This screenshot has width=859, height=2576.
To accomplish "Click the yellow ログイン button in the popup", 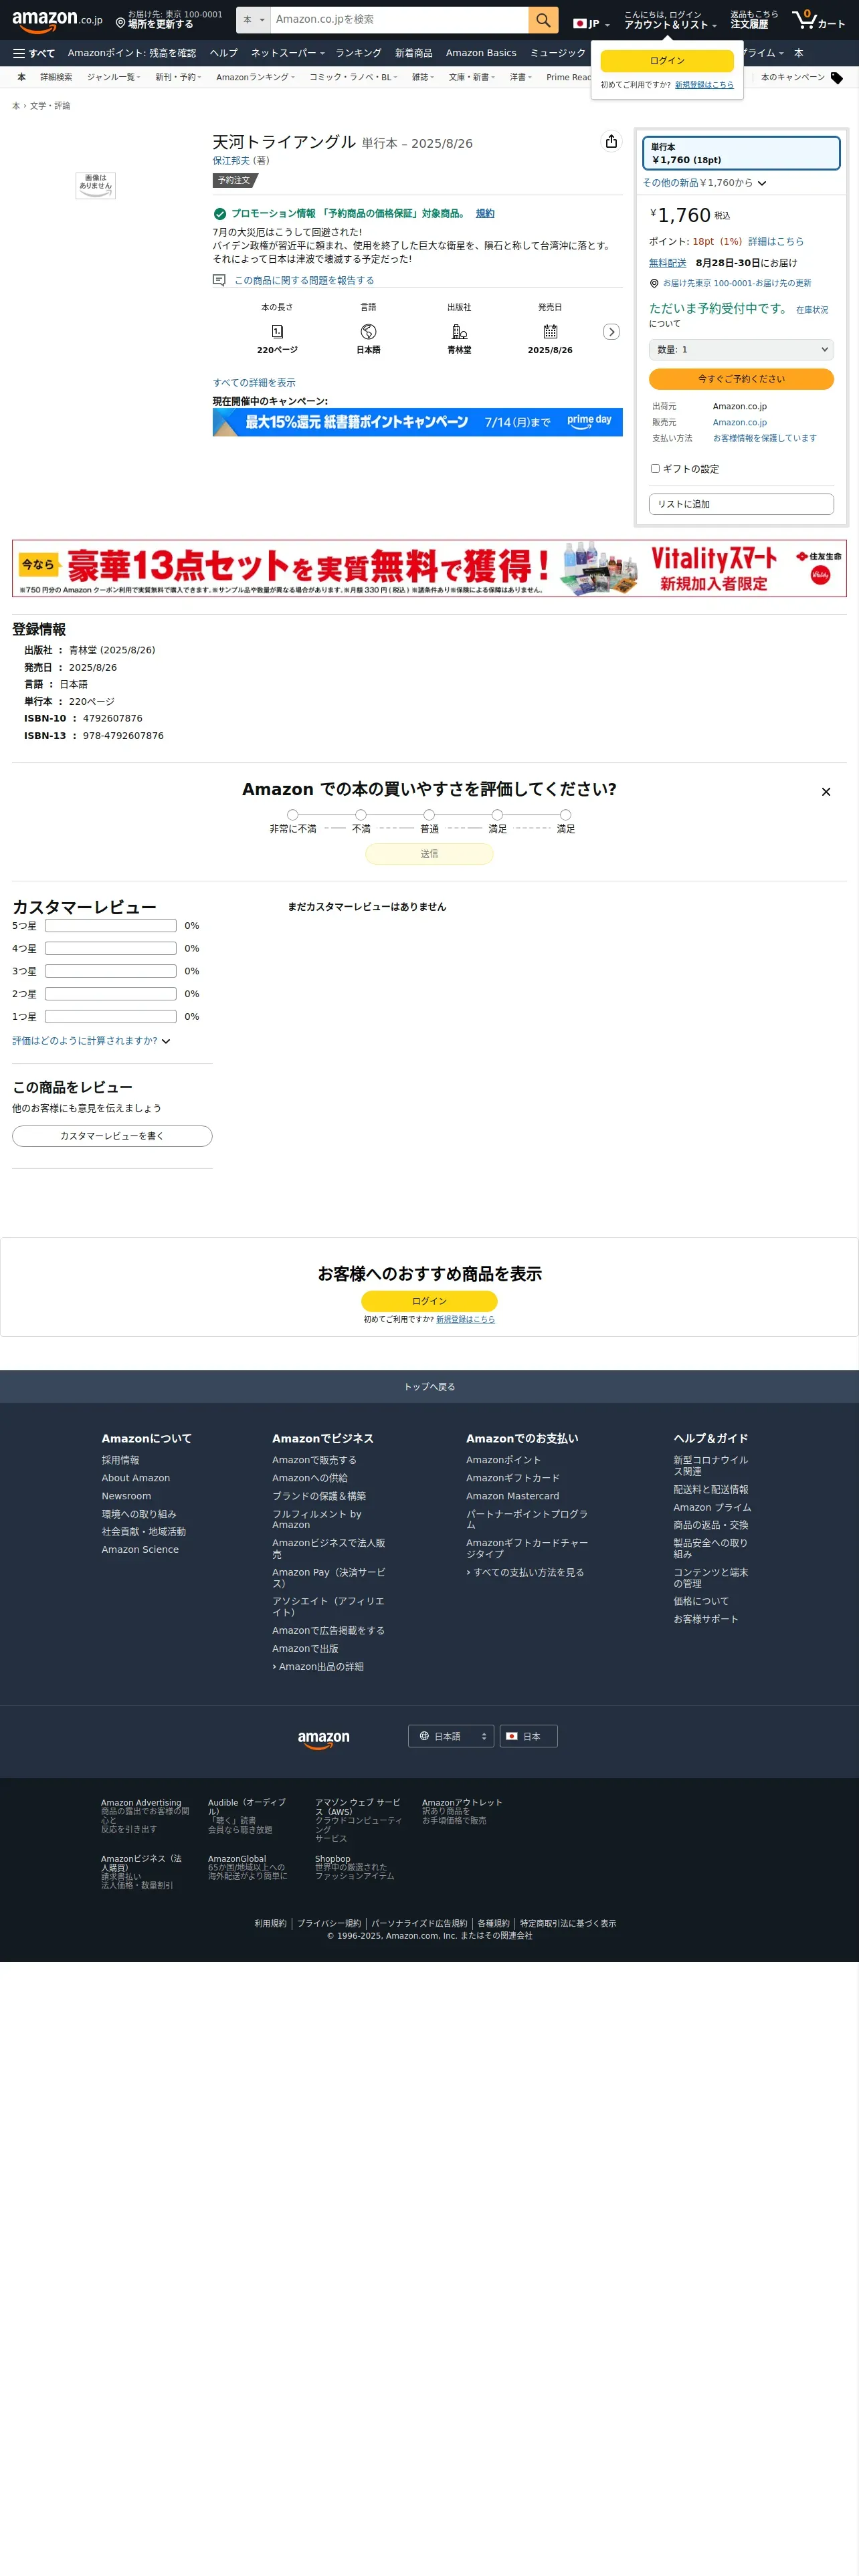I will click(x=667, y=61).
